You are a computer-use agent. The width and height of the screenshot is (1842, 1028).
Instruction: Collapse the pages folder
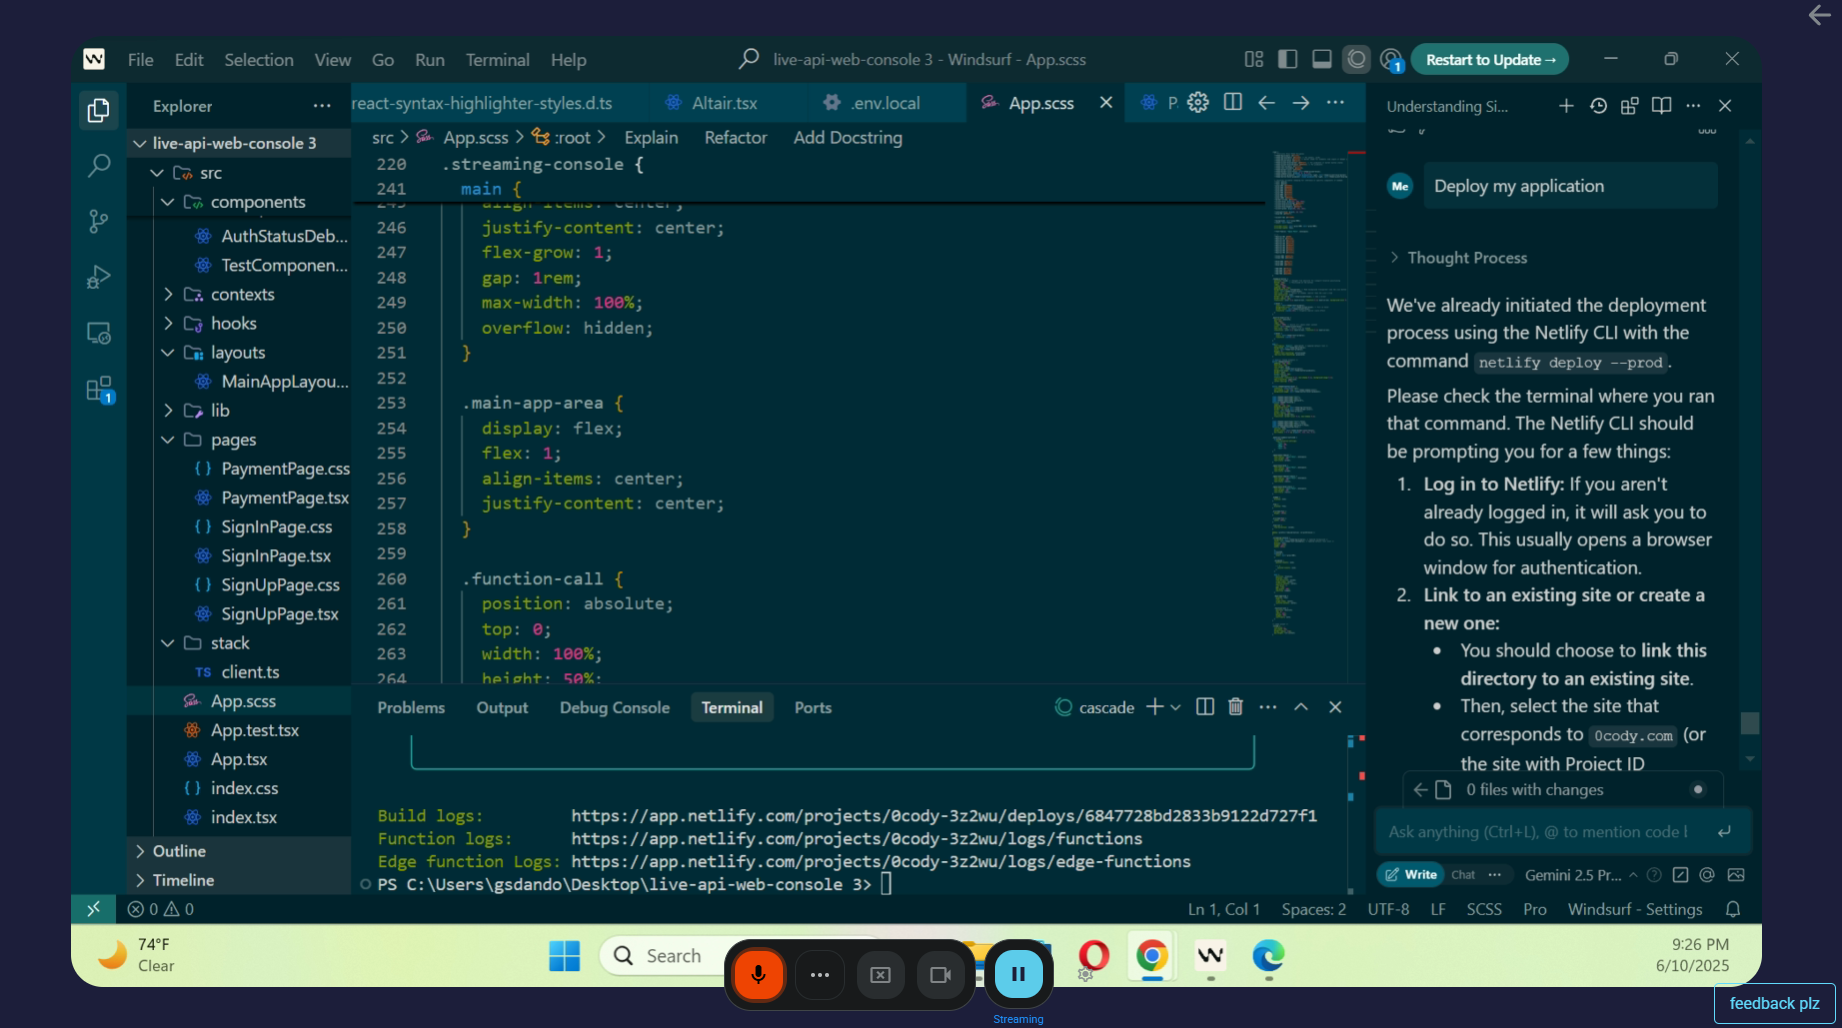click(167, 440)
